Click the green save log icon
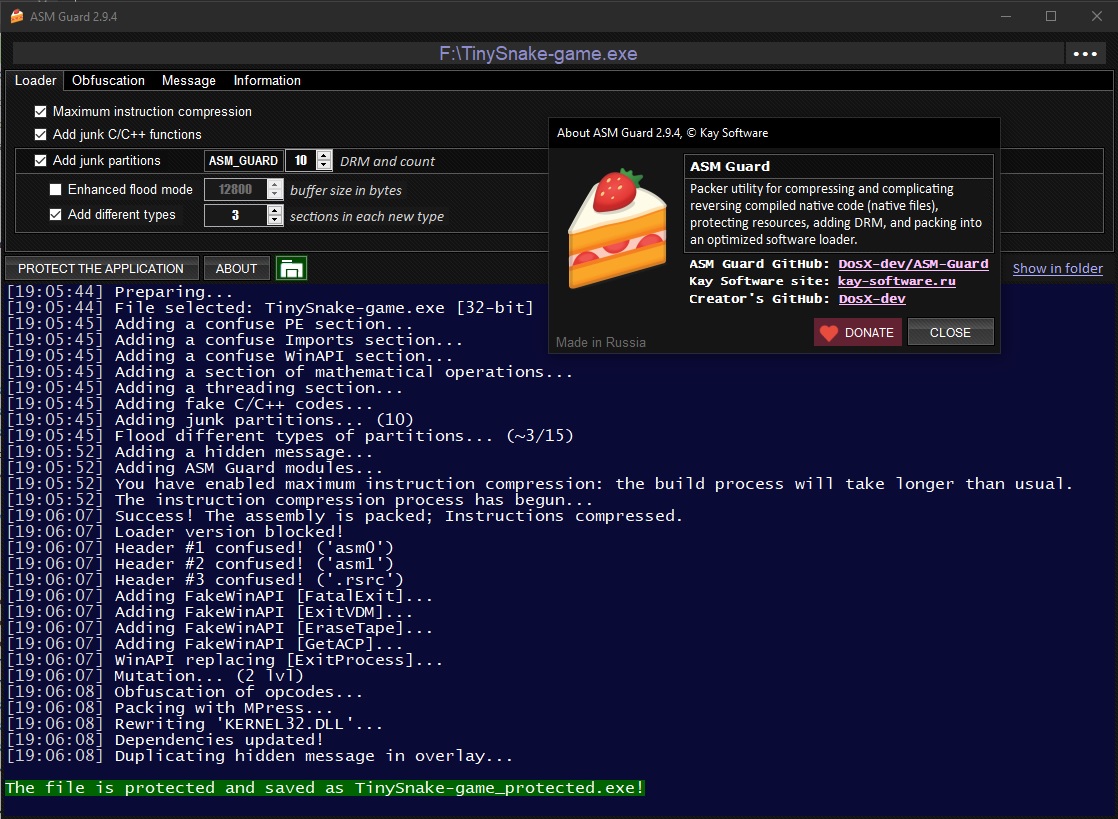 (x=291, y=269)
